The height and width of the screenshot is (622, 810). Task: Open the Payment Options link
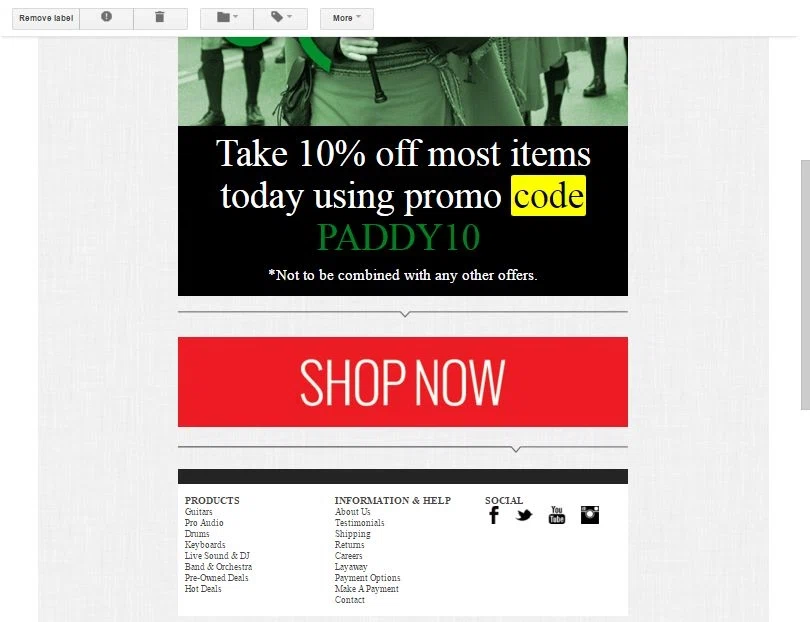tap(367, 578)
